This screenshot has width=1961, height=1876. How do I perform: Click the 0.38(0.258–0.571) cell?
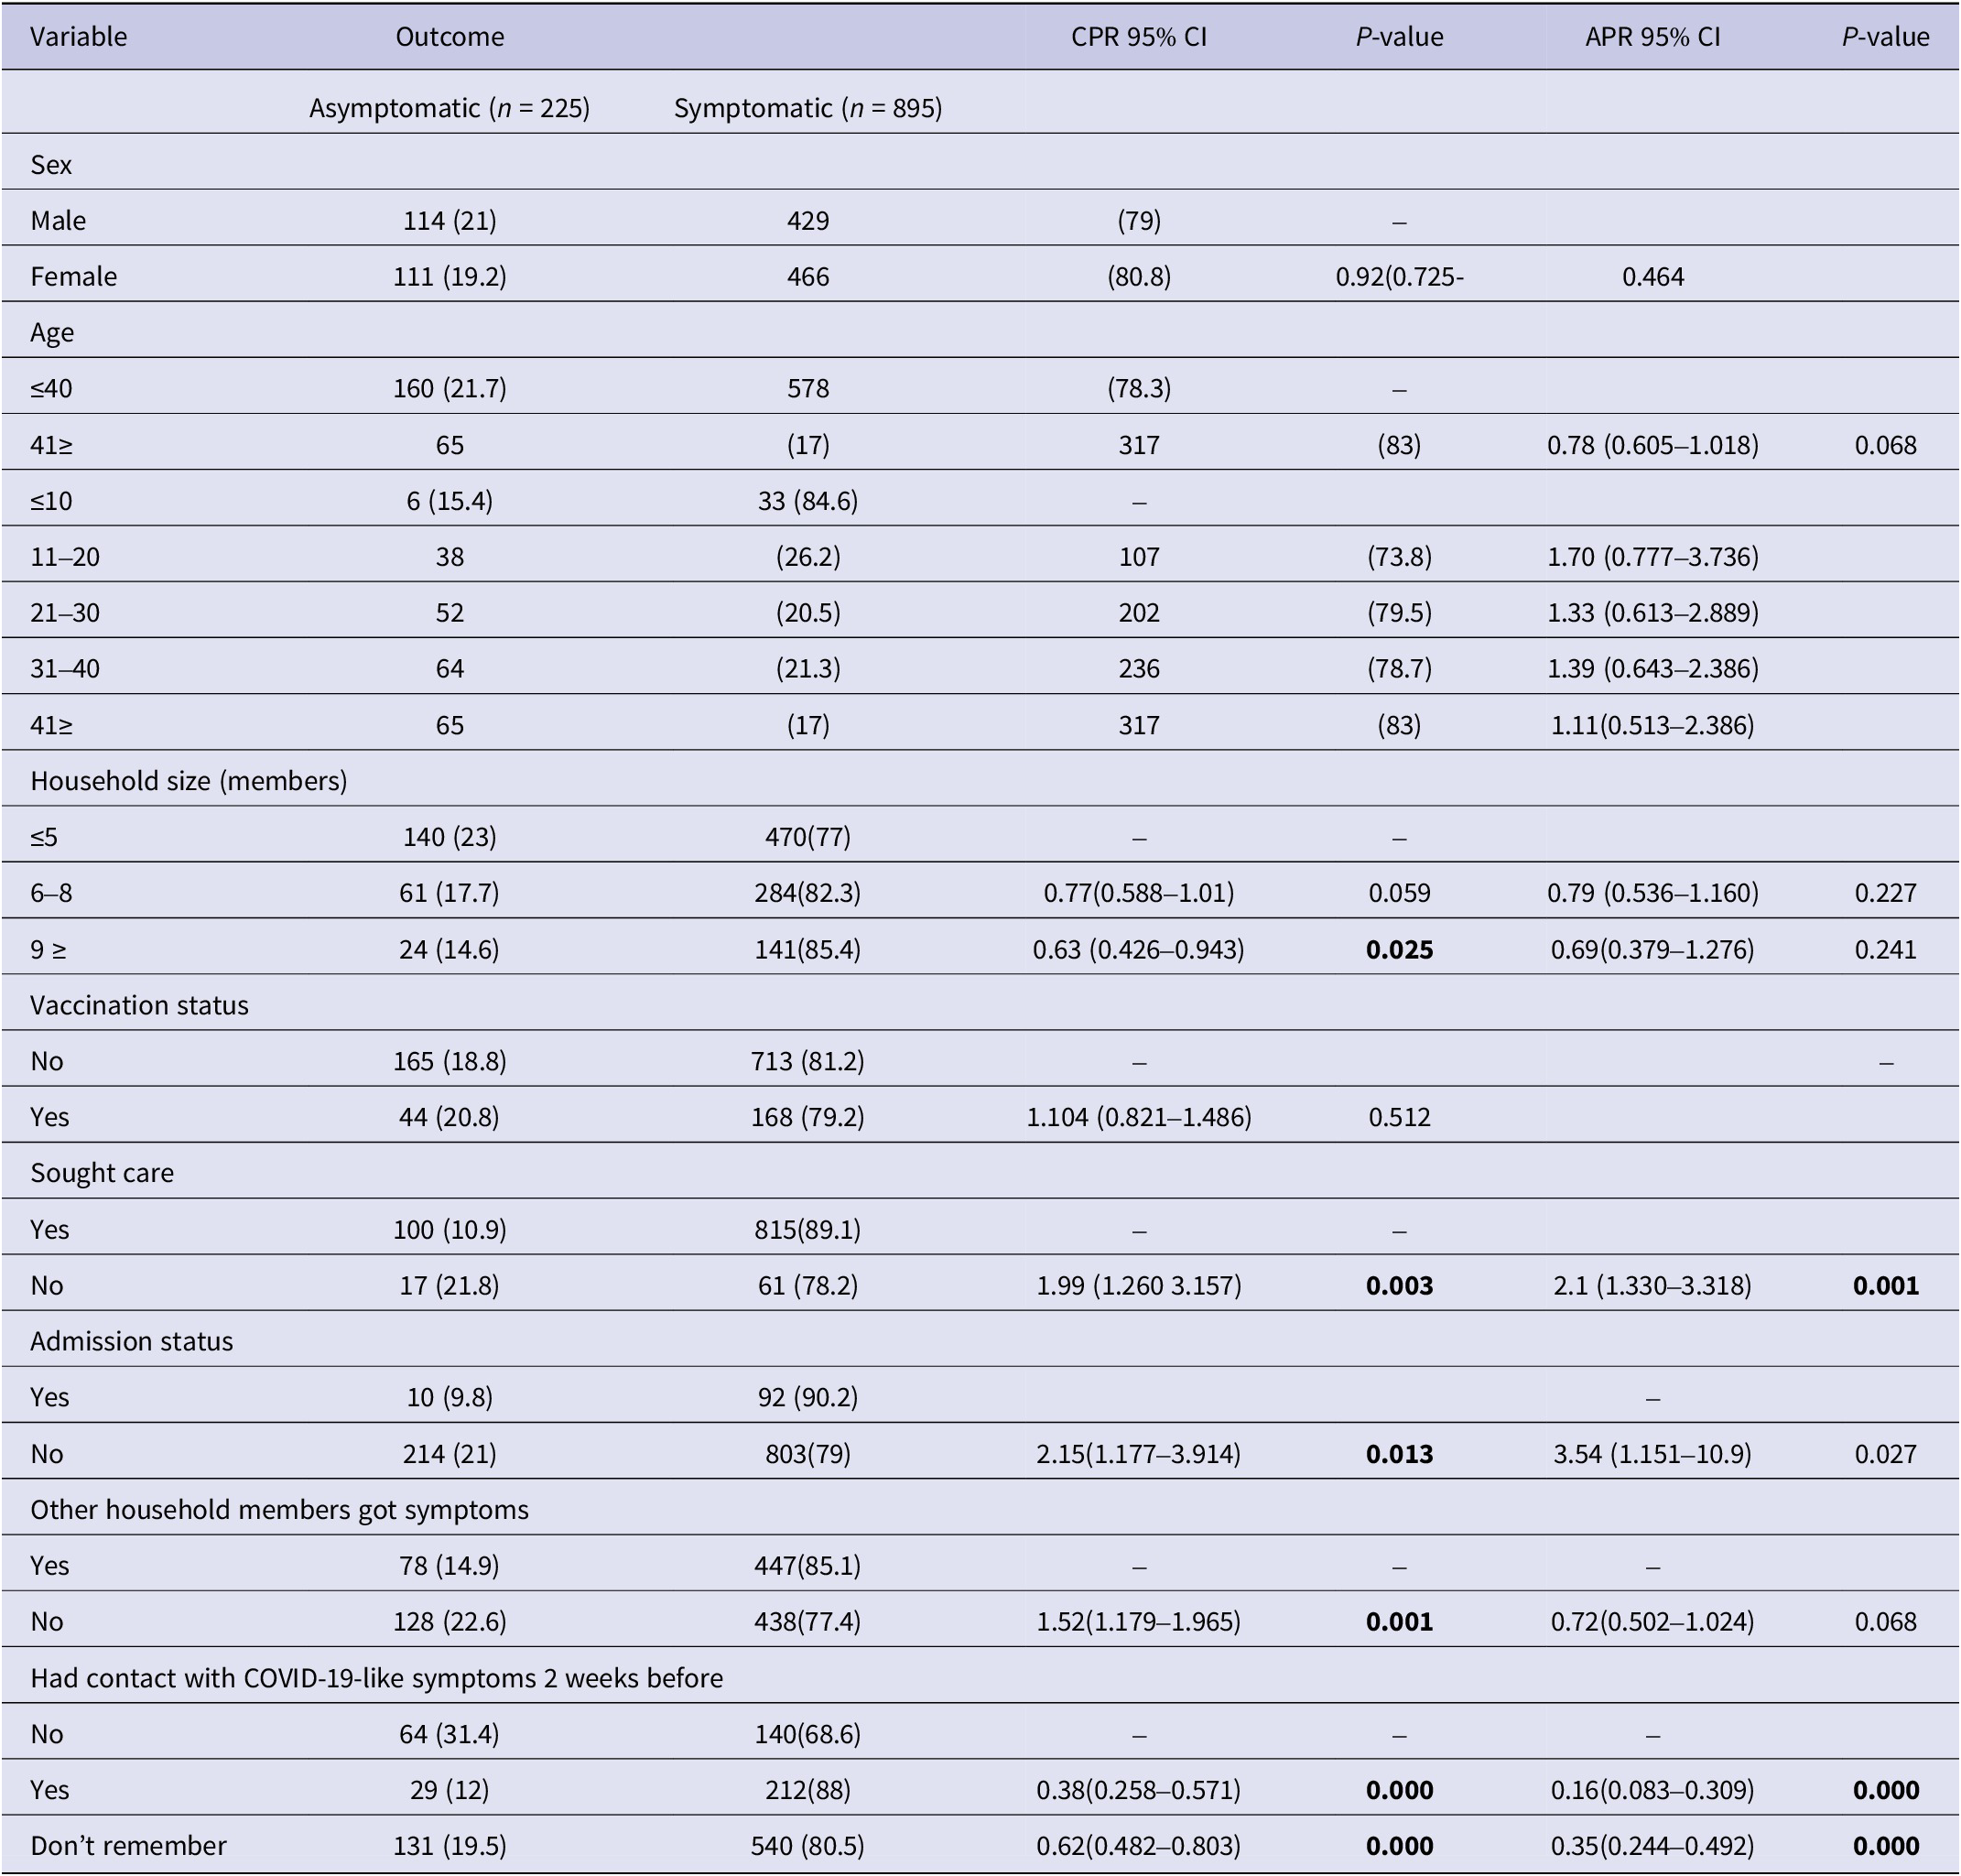1139,1789
